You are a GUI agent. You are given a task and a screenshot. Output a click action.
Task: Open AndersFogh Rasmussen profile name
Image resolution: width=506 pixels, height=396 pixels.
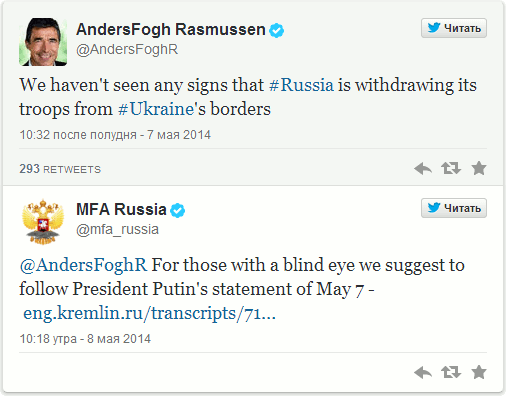click(x=171, y=29)
